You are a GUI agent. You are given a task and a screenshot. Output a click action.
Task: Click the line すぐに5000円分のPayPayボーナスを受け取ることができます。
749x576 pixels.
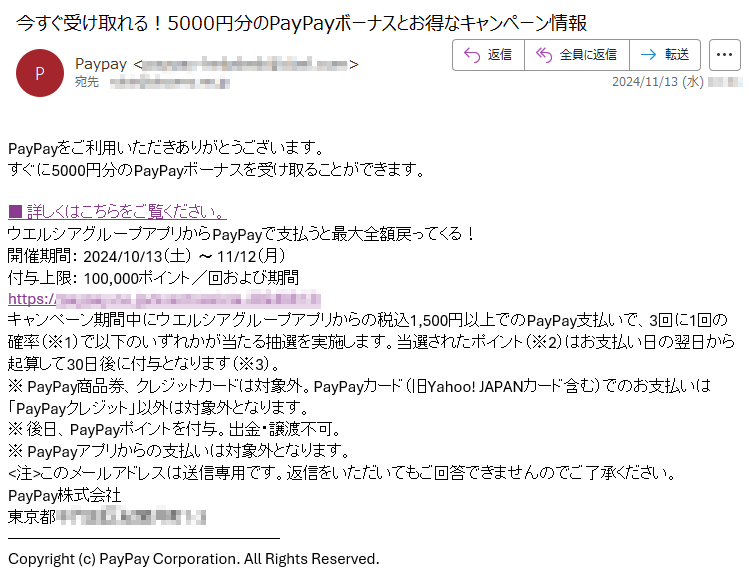coord(216,170)
